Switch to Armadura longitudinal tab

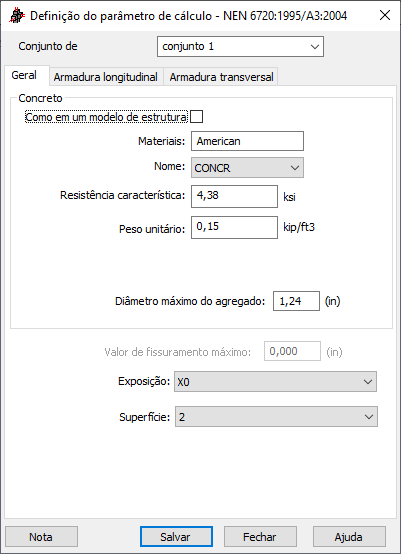coord(105,77)
